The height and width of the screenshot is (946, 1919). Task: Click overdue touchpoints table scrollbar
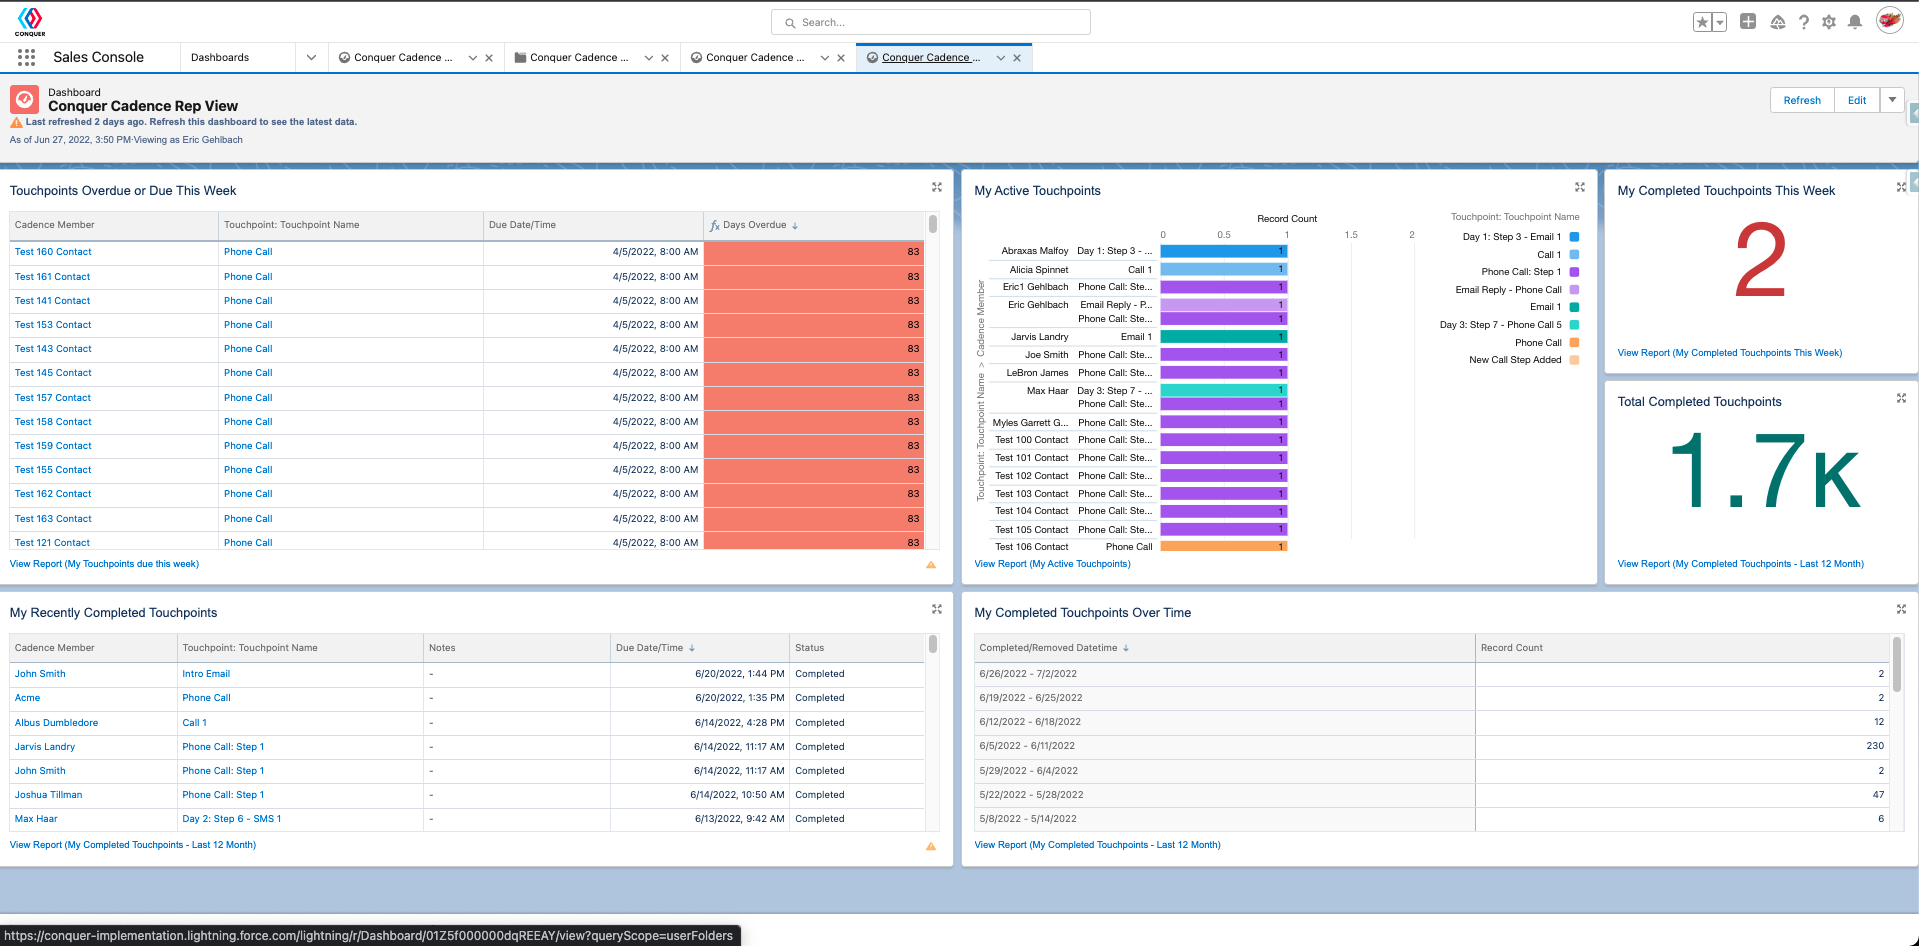click(x=933, y=224)
